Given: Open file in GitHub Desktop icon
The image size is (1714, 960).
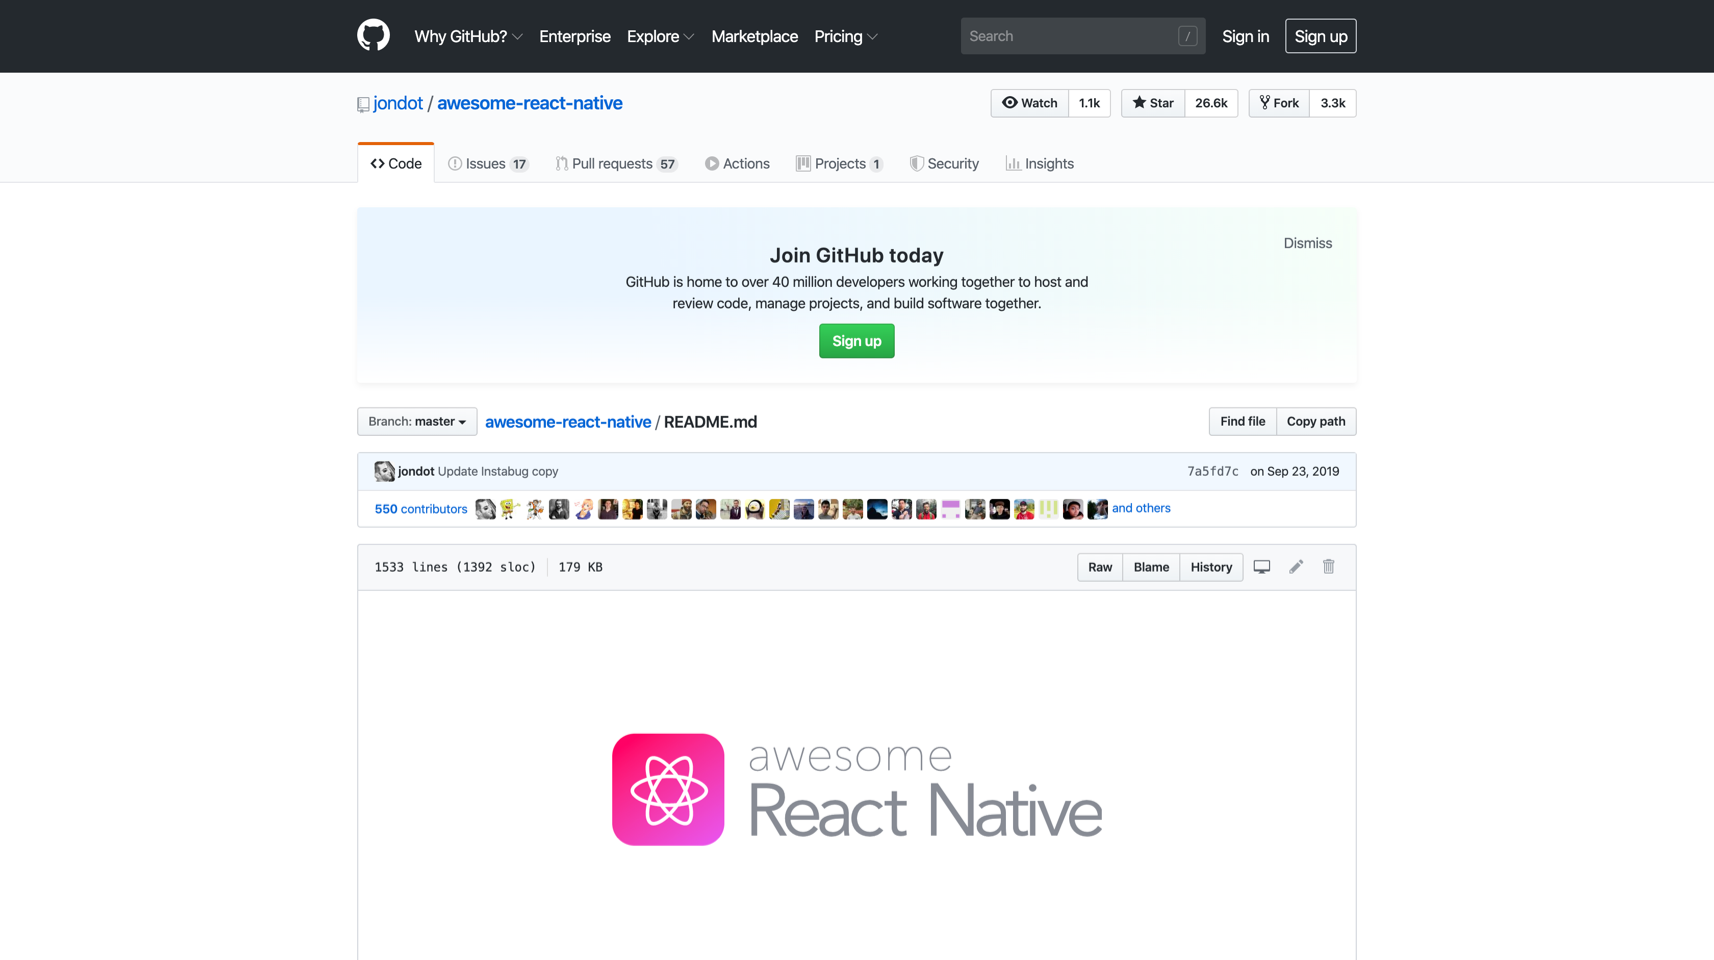Looking at the screenshot, I should [x=1262, y=567].
